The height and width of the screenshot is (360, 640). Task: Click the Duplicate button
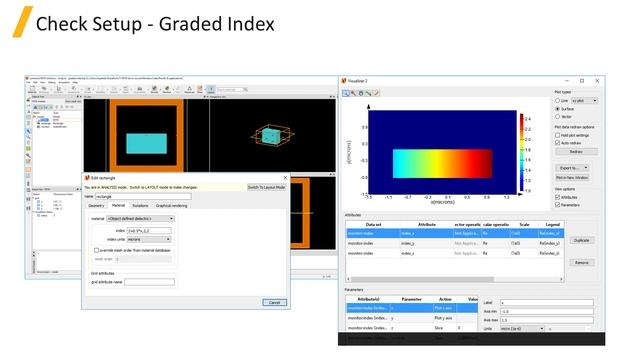click(x=582, y=240)
